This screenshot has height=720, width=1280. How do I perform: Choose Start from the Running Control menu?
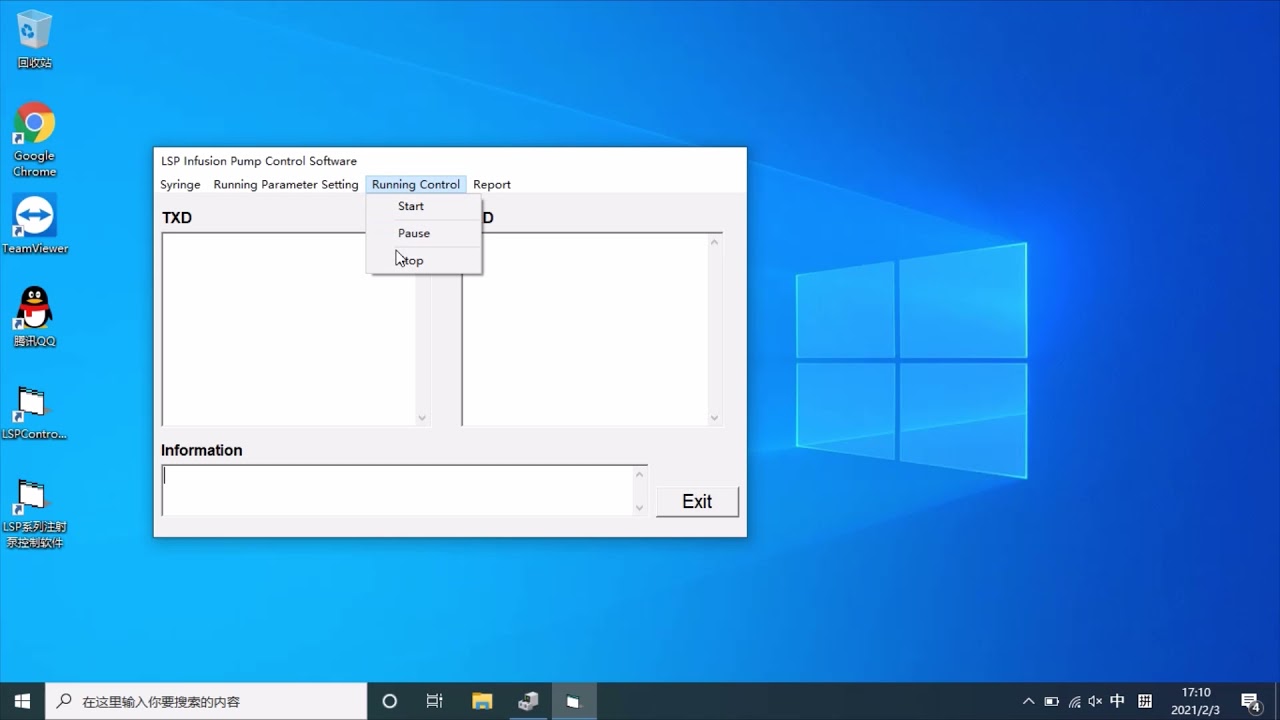click(x=424, y=206)
